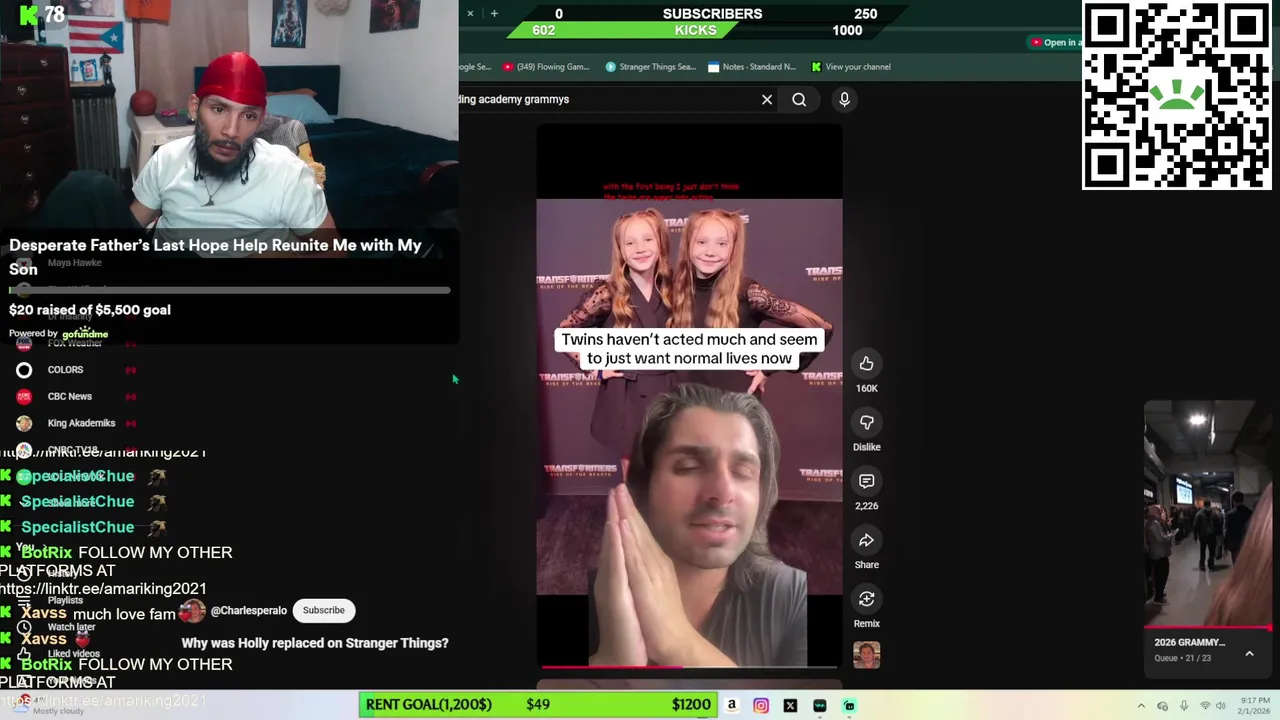The width and height of the screenshot is (1280, 720).
Task: Seek on the Short's red progress bar
Action: [689, 666]
